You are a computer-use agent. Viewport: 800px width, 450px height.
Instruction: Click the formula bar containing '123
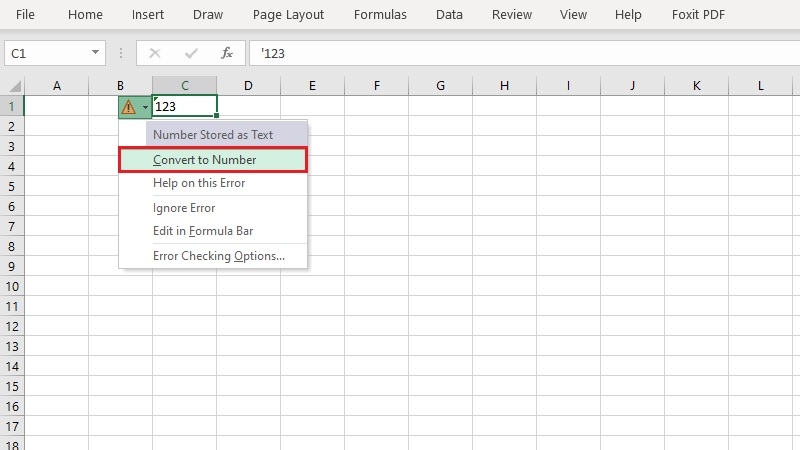point(524,53)
